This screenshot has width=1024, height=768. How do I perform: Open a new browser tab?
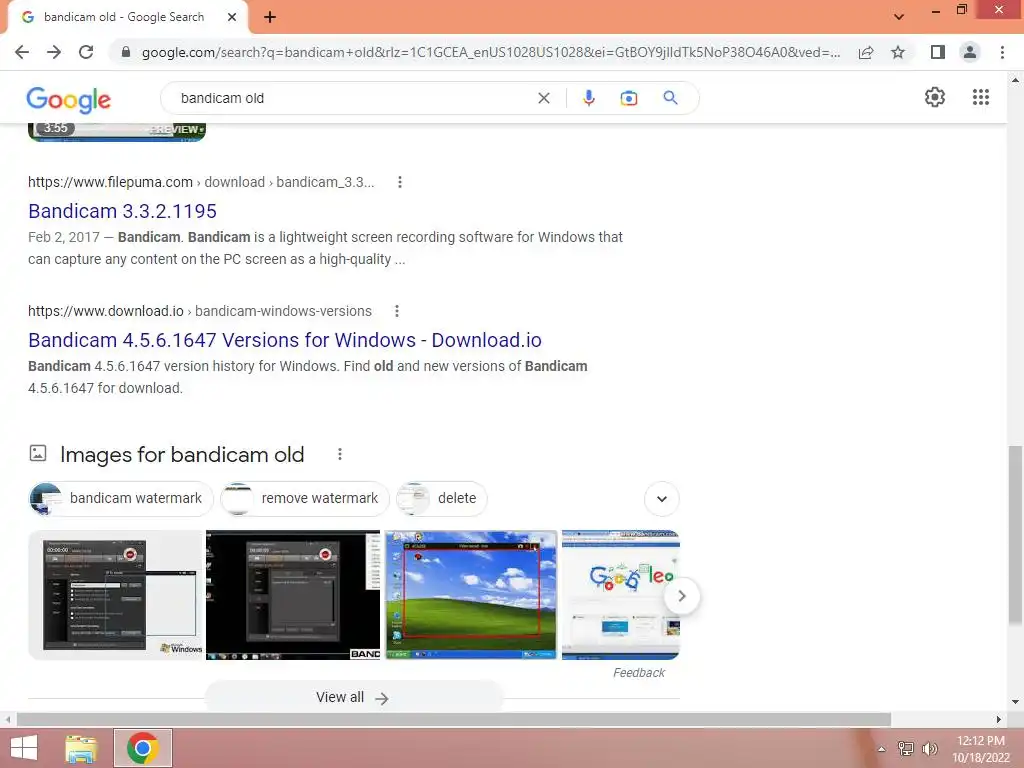click(270, 17)
